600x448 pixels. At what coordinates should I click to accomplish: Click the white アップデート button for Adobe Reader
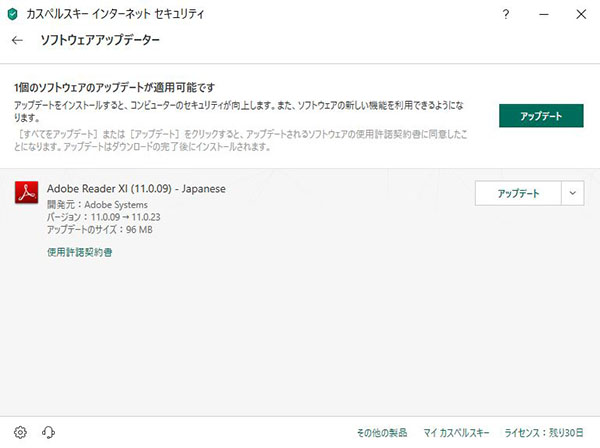(x=518, y=193)
